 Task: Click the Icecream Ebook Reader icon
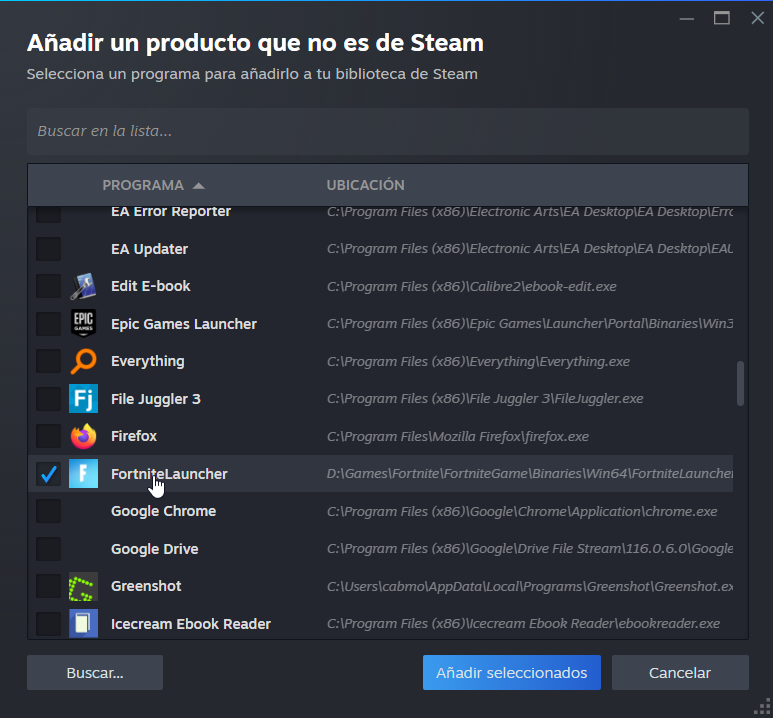click(x=83, y=624)
